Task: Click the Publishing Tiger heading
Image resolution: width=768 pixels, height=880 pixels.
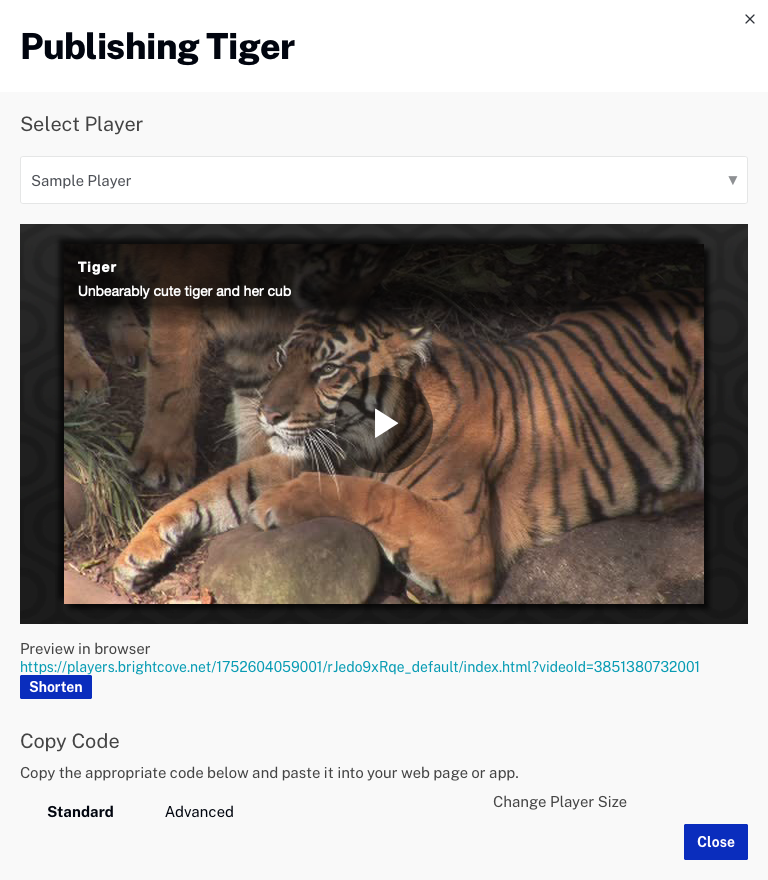Action: 158,47
